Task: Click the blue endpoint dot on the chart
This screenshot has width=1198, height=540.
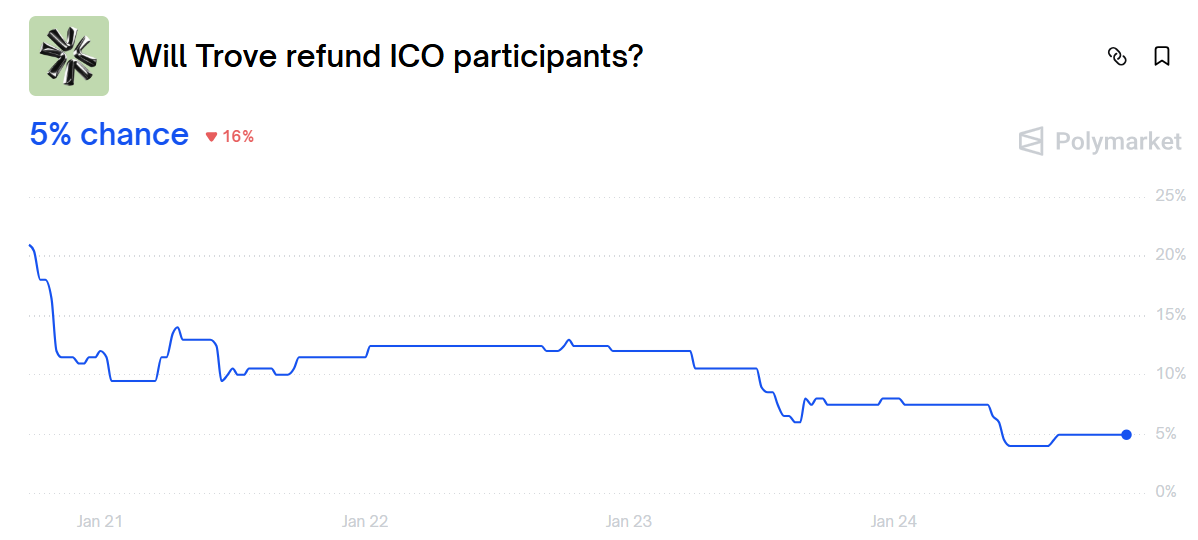Action: pyautogui.click(x=1127, y=435)
